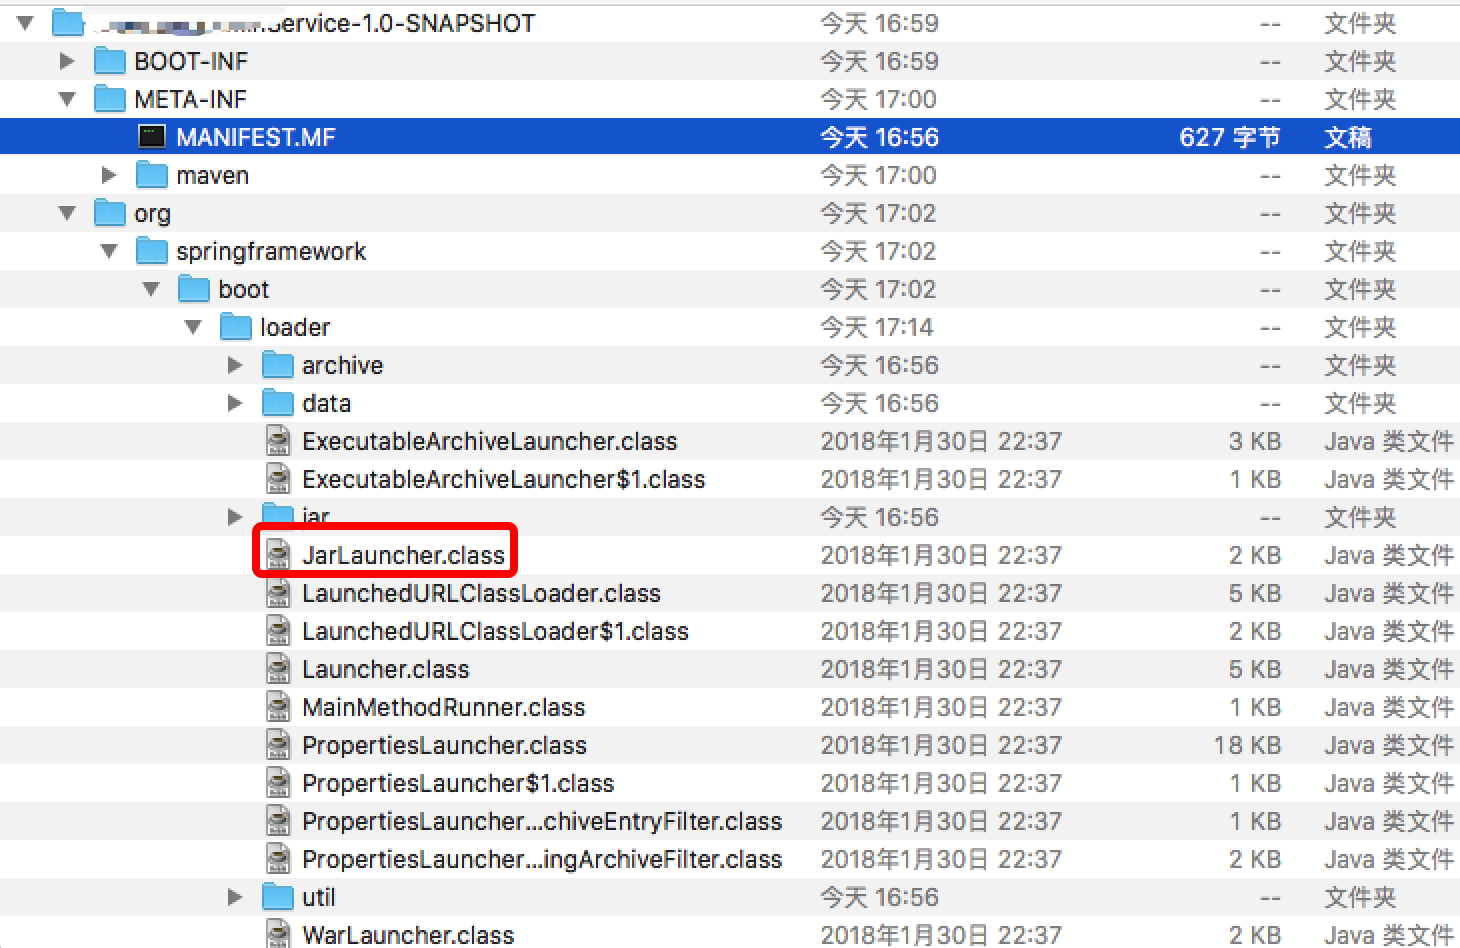Click the org folder icon
The width and height of the screenshot is (1460, 948).
click(x=109, y=213)
